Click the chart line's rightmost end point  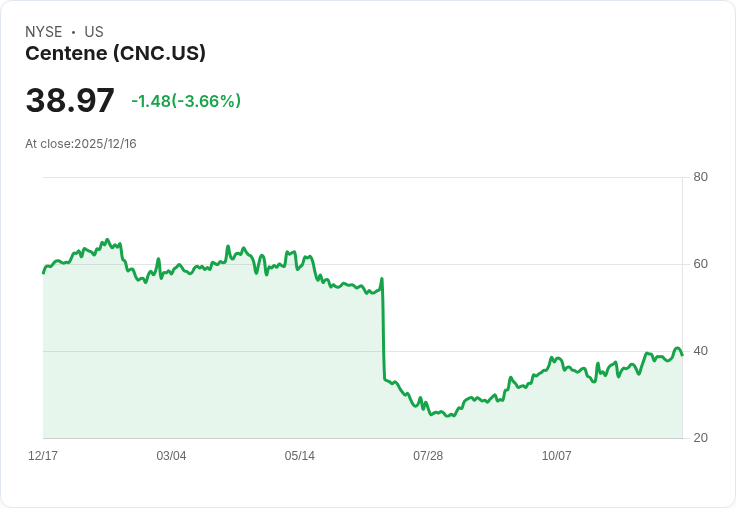(x=682, y=355)
